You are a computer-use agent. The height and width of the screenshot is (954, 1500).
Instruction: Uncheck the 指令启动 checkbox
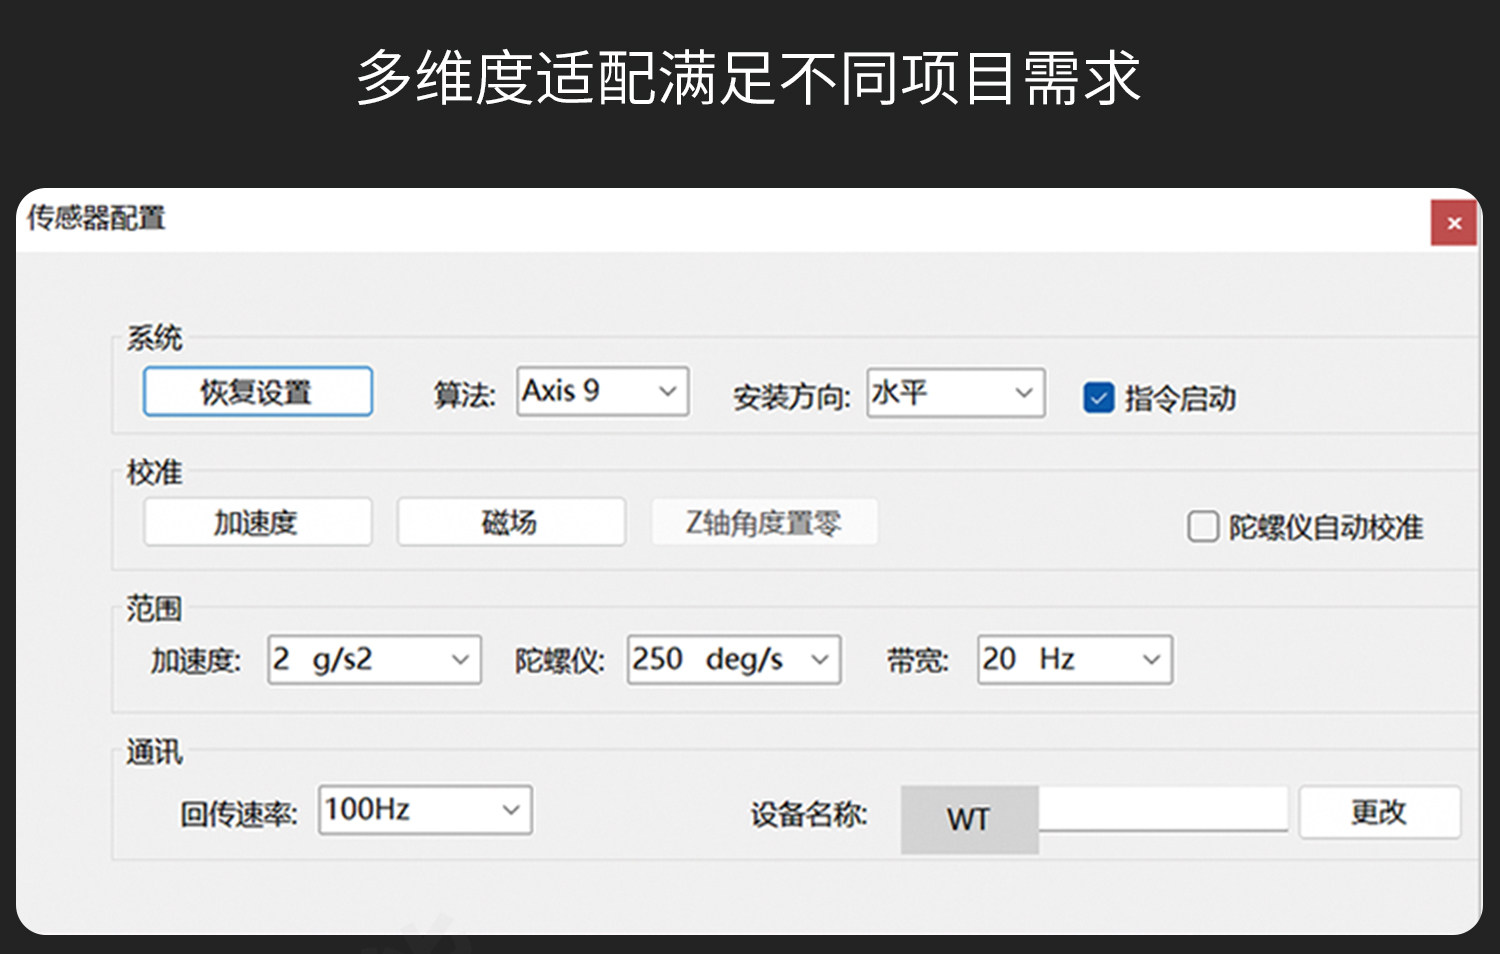point(1098,398)
